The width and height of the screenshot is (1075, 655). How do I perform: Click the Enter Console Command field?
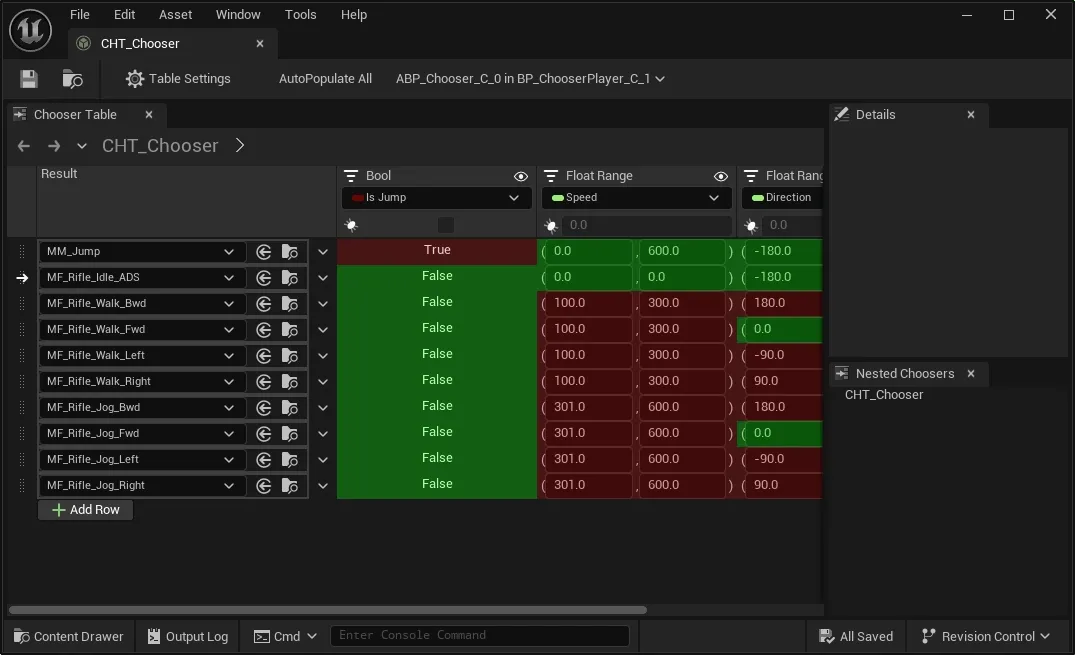480,636
